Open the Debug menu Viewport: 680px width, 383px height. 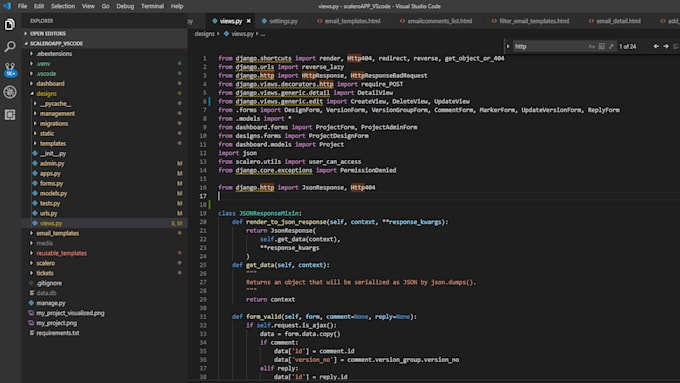point(125,6)
